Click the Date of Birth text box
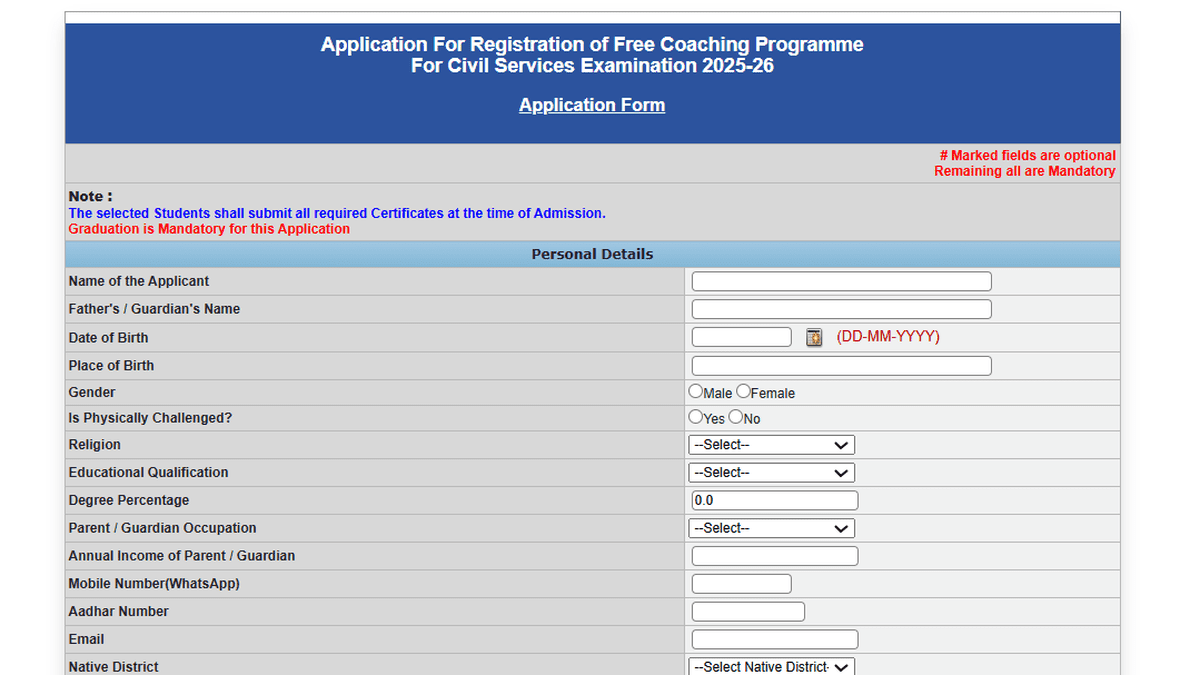This screenshot has width=1200, height=675. pyautogui.click(x=742, y=337)
